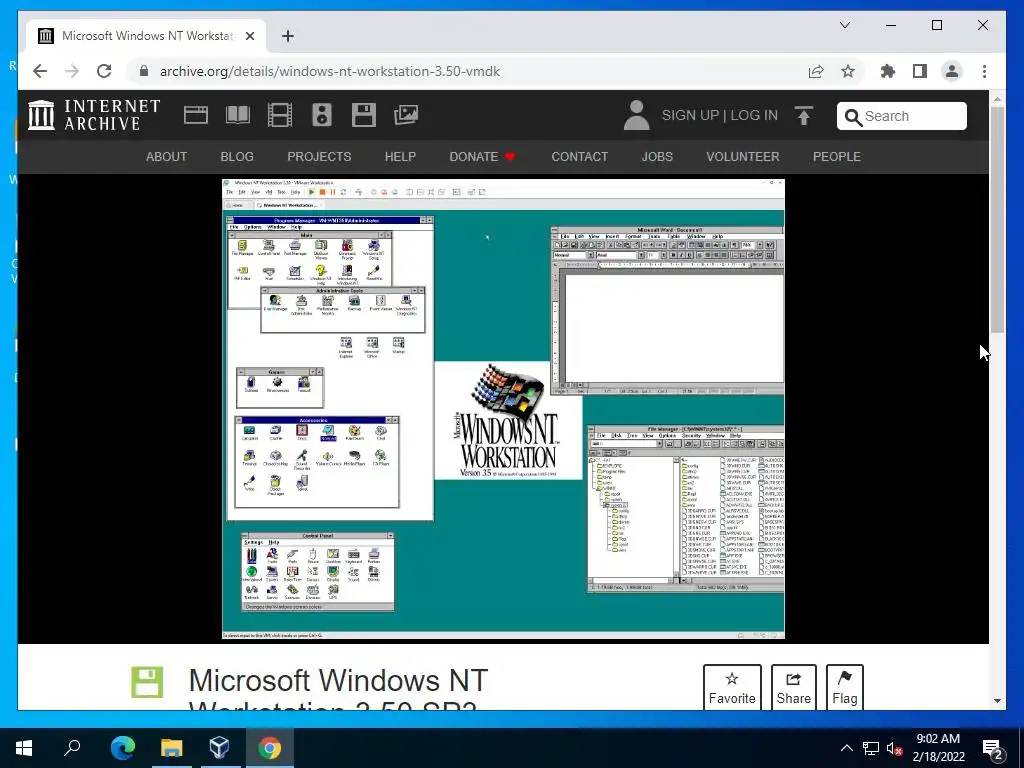Image resolution: width=1024 pixels, height=768 pixels.
Task: Open the Chrome three-dot menu
Action: coord(984,71)
